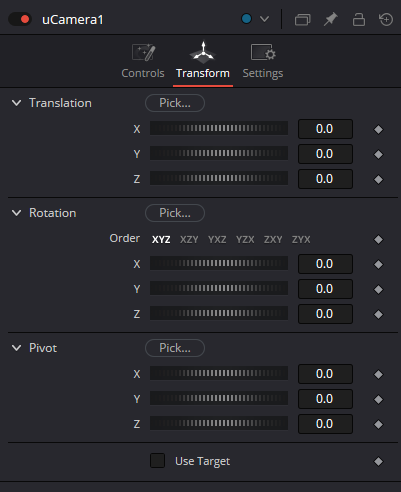The height and width of the screenshot is (492, 401).
Task: Select XZY rotation order
Action: [189, 239]
